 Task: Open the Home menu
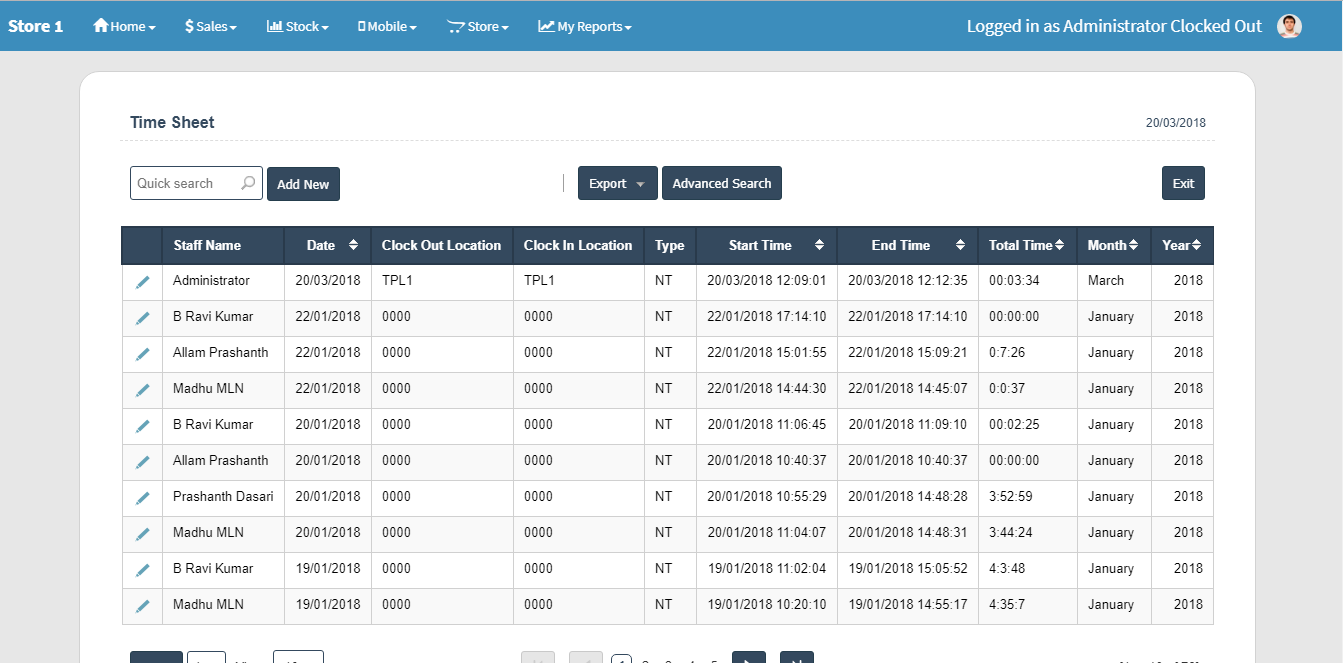(124, 27)
